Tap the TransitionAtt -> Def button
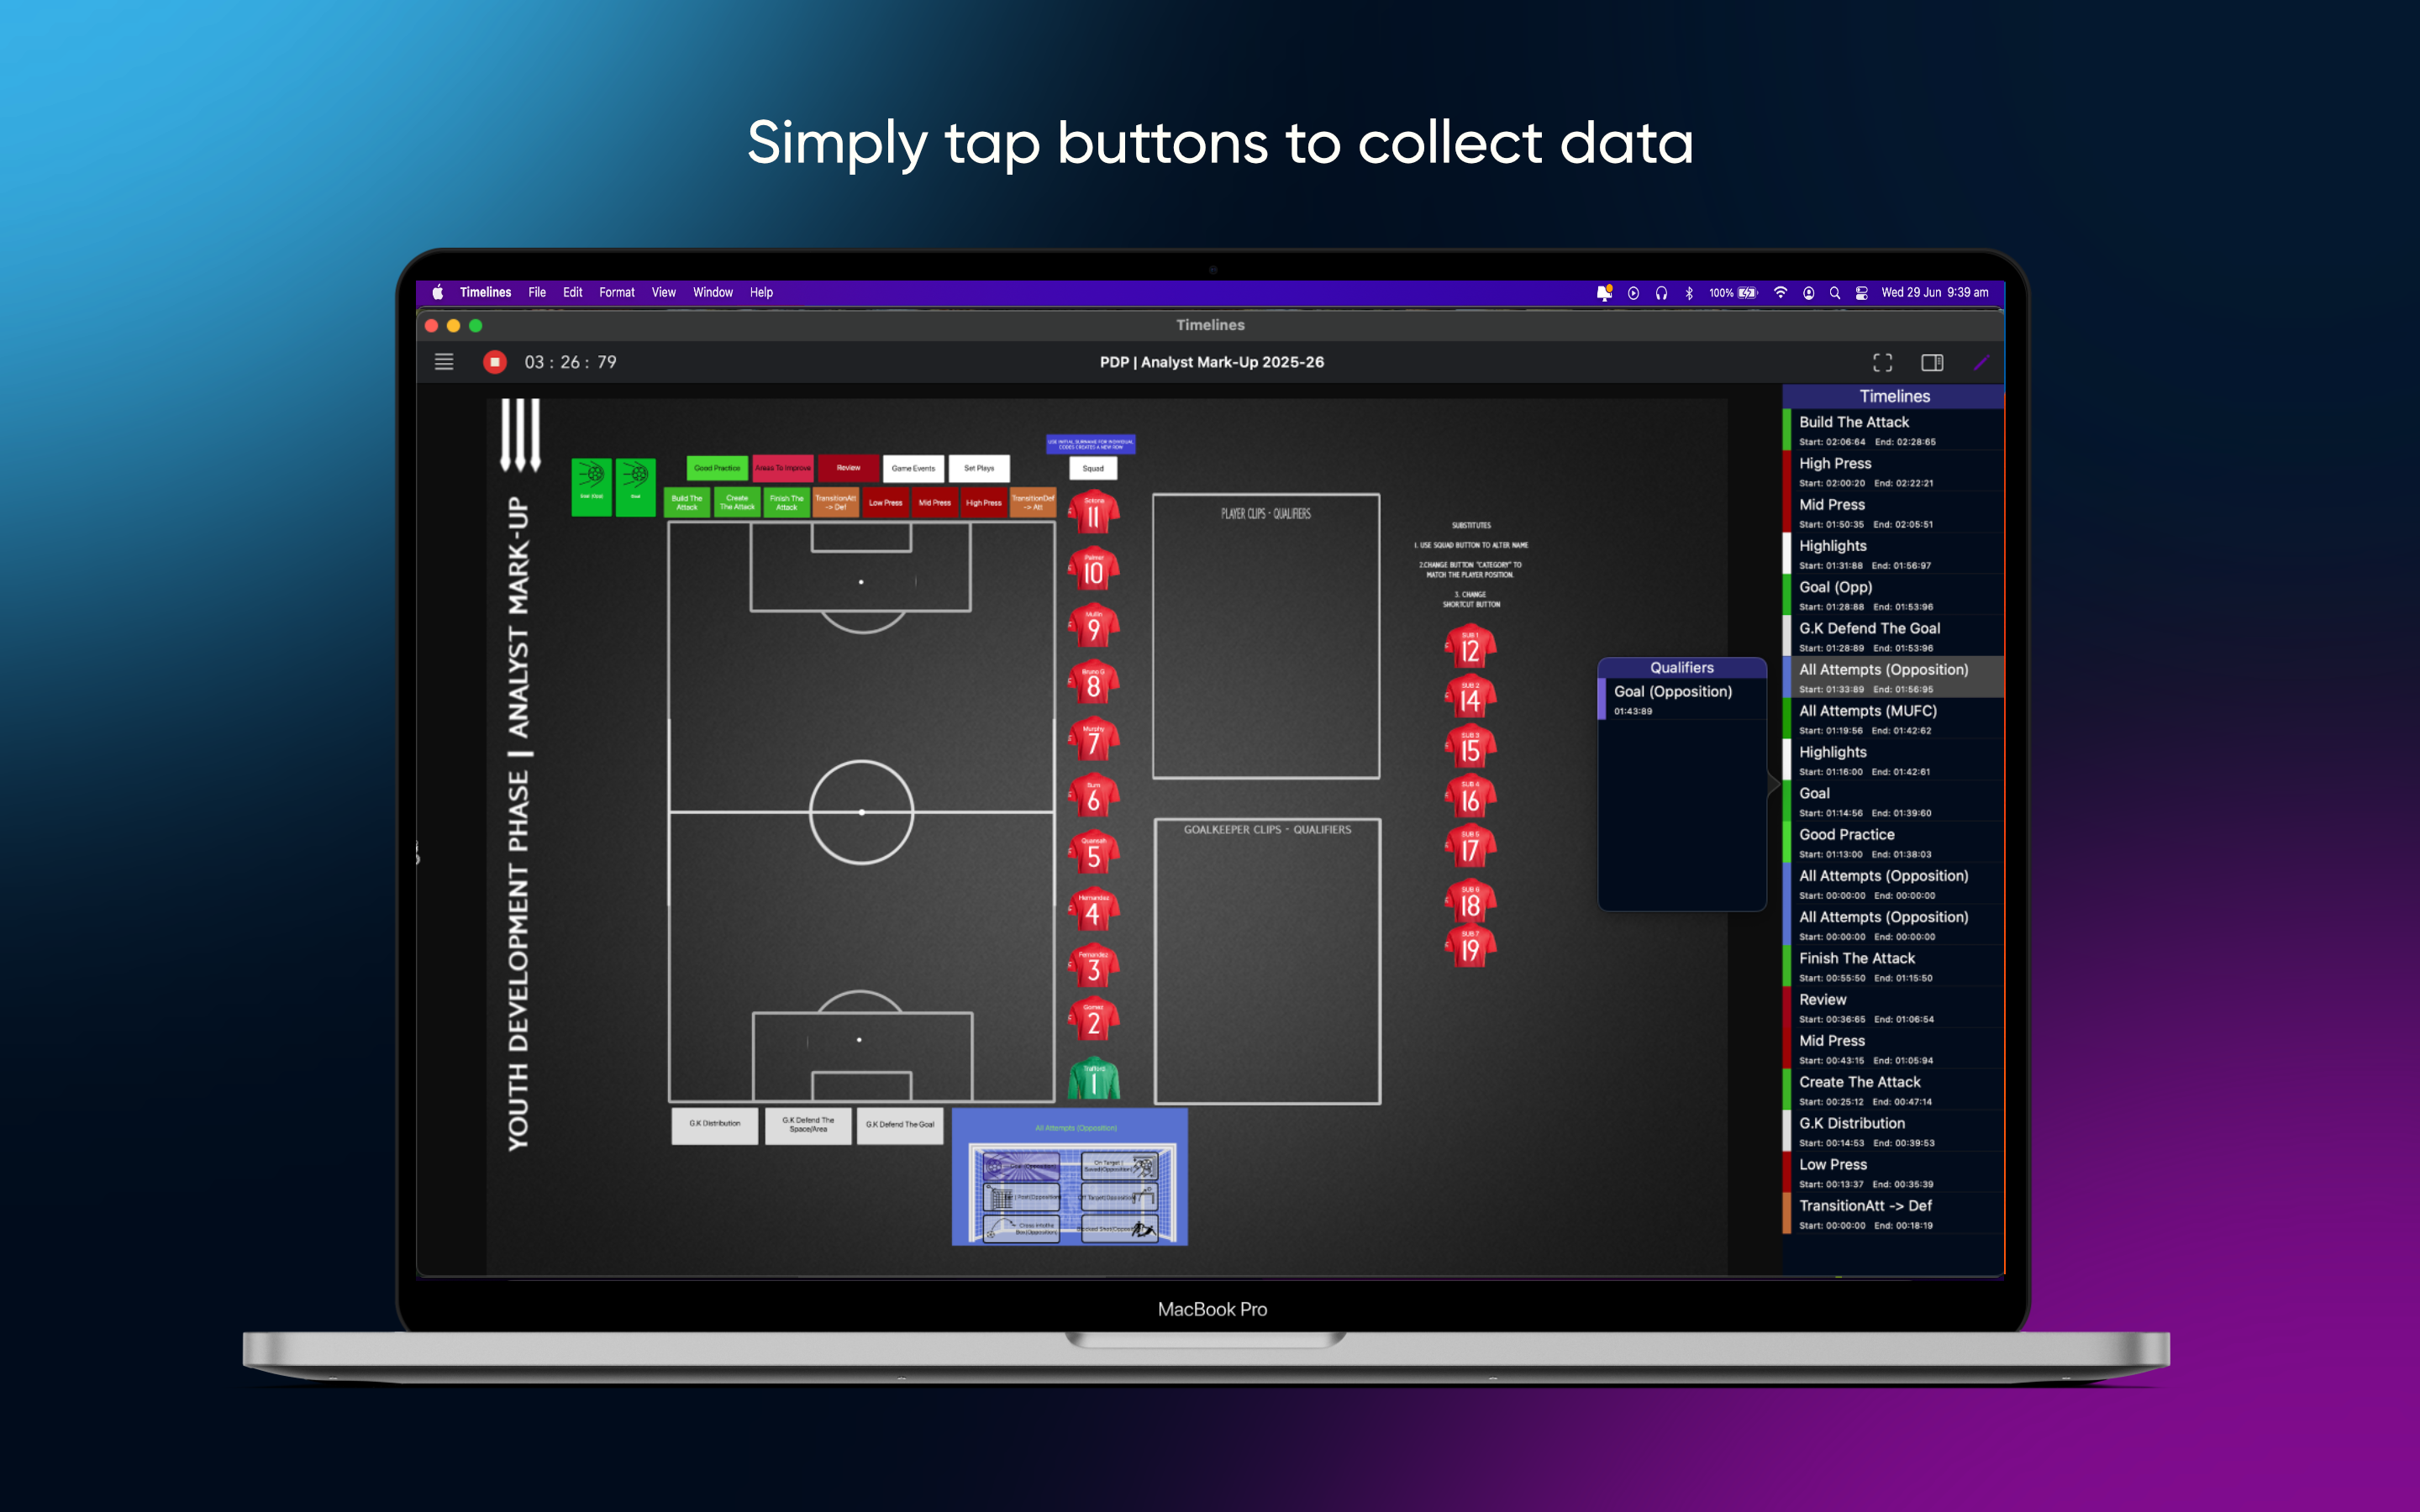Image resolution: width=2420 pixels, height=1512 pixels. (836, 502)
